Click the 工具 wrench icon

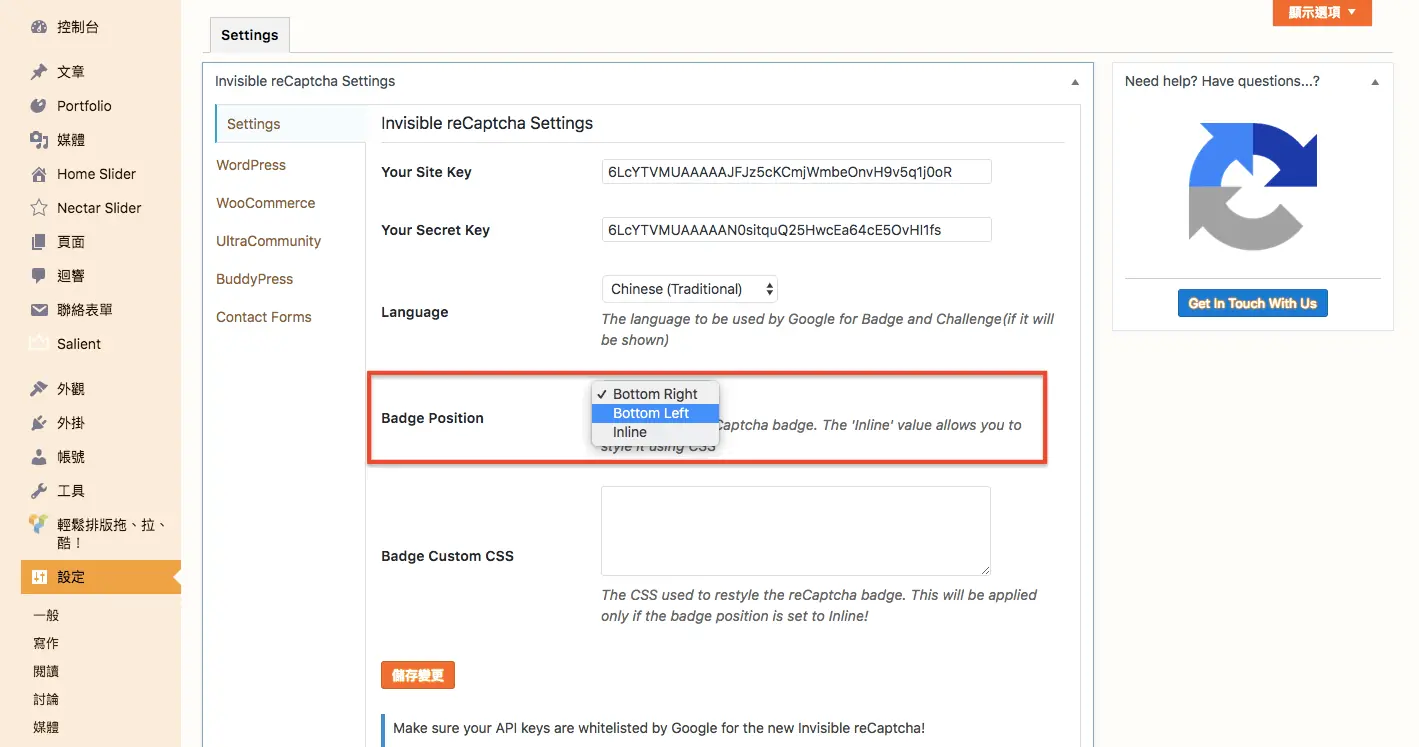[39, 491]
